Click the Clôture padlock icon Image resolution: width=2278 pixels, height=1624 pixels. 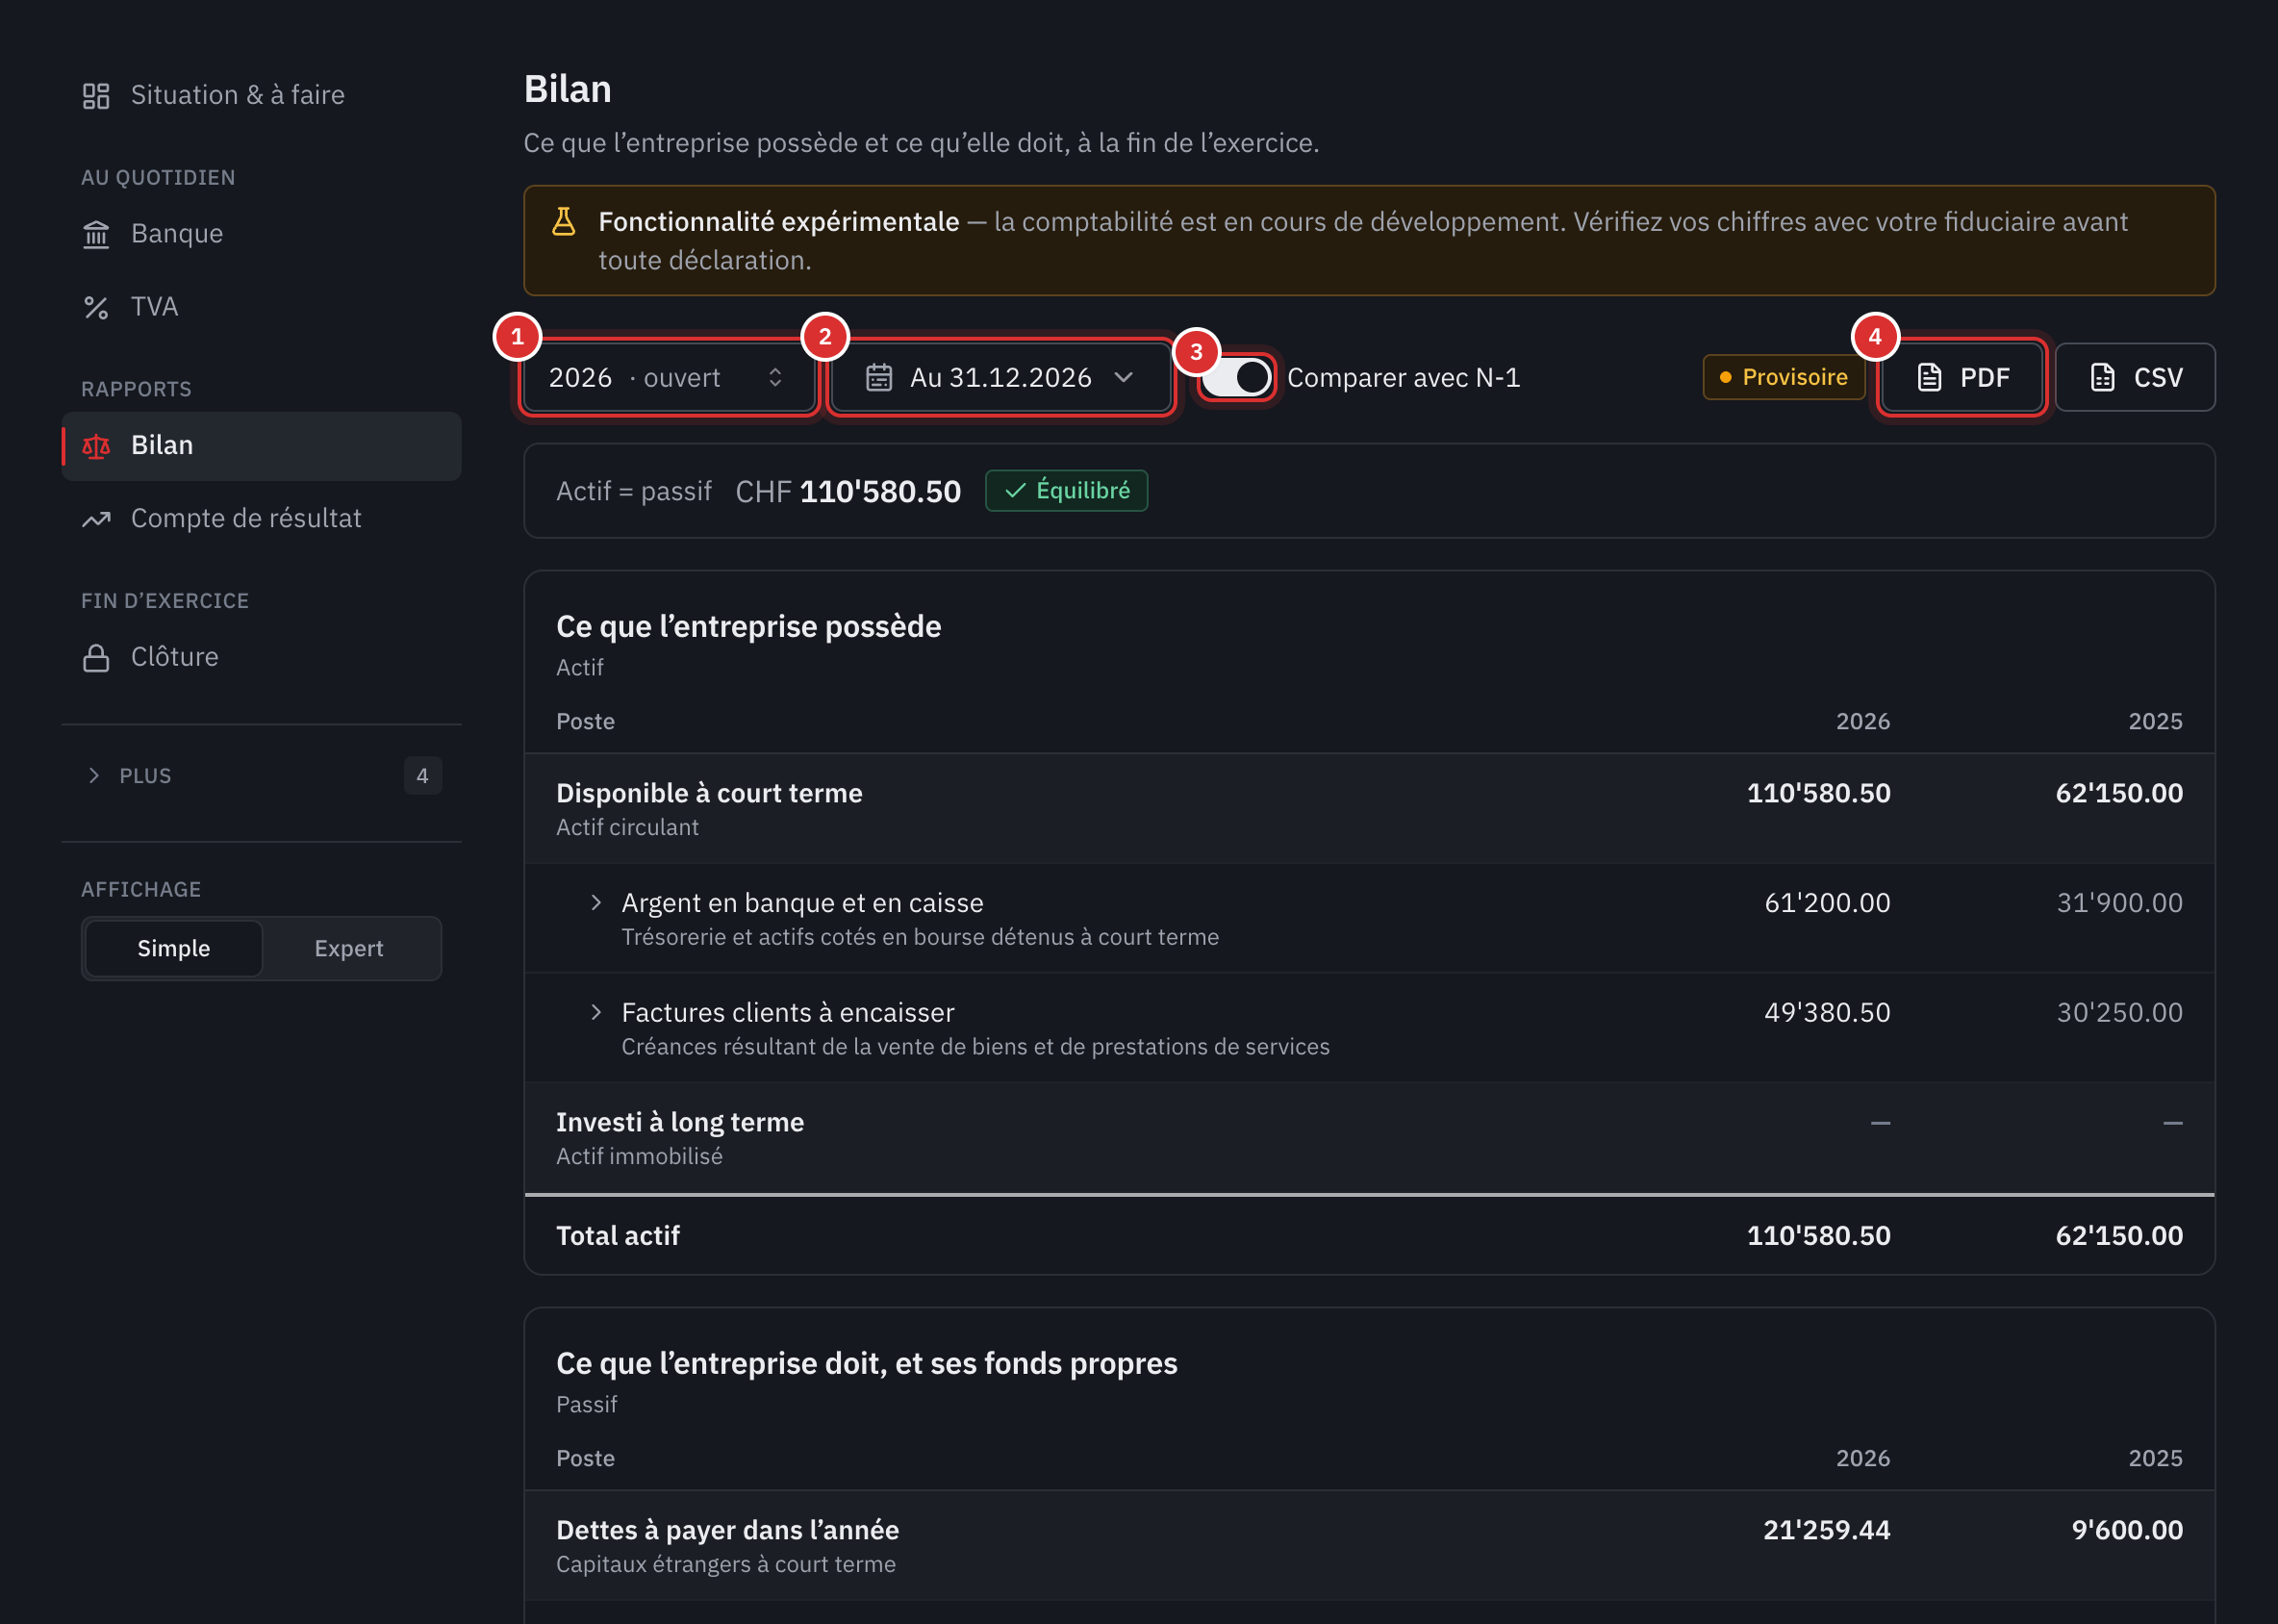point(96,657)
